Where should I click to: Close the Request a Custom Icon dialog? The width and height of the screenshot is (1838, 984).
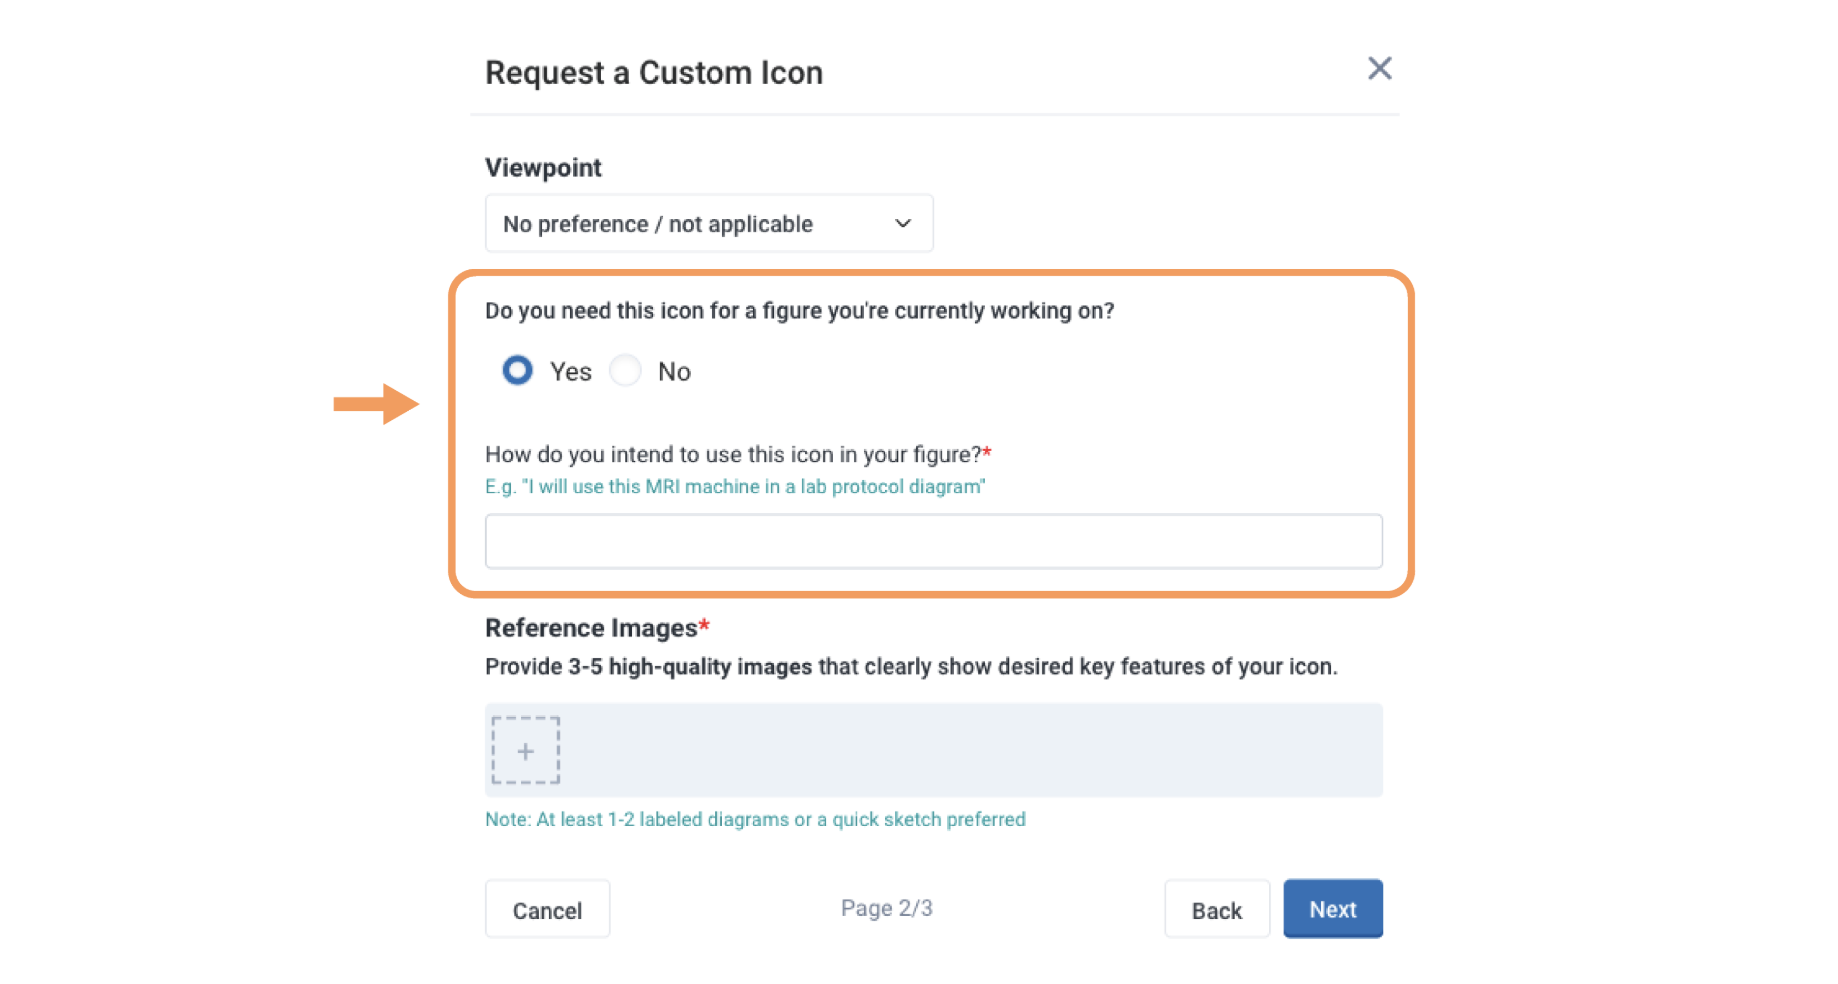tap(1379, 69)
